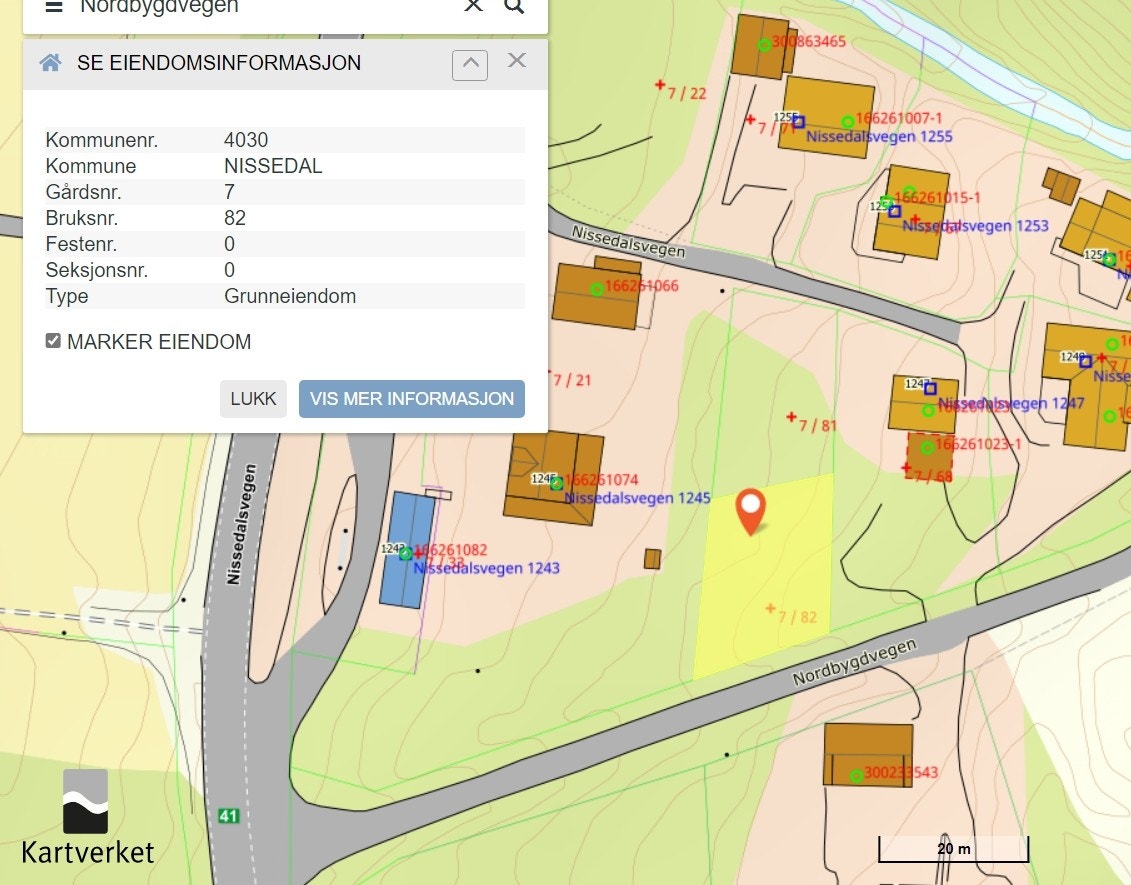
Task: Select the Nissedalsvegen 1245 address label
Action: pos(637,498)
